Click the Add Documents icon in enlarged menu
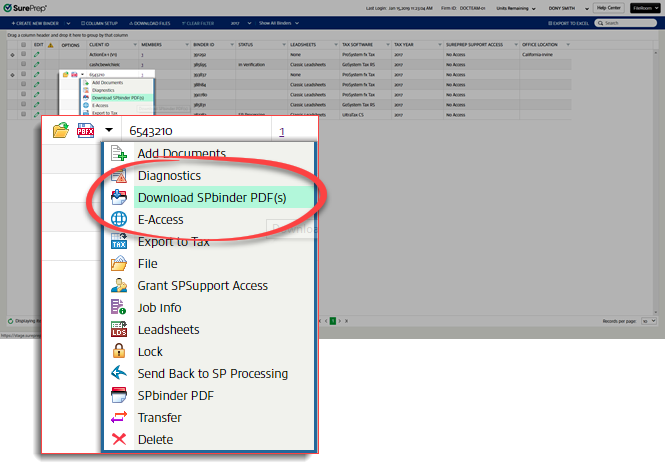Screen dimensions: 665x469 coord(120,154)
